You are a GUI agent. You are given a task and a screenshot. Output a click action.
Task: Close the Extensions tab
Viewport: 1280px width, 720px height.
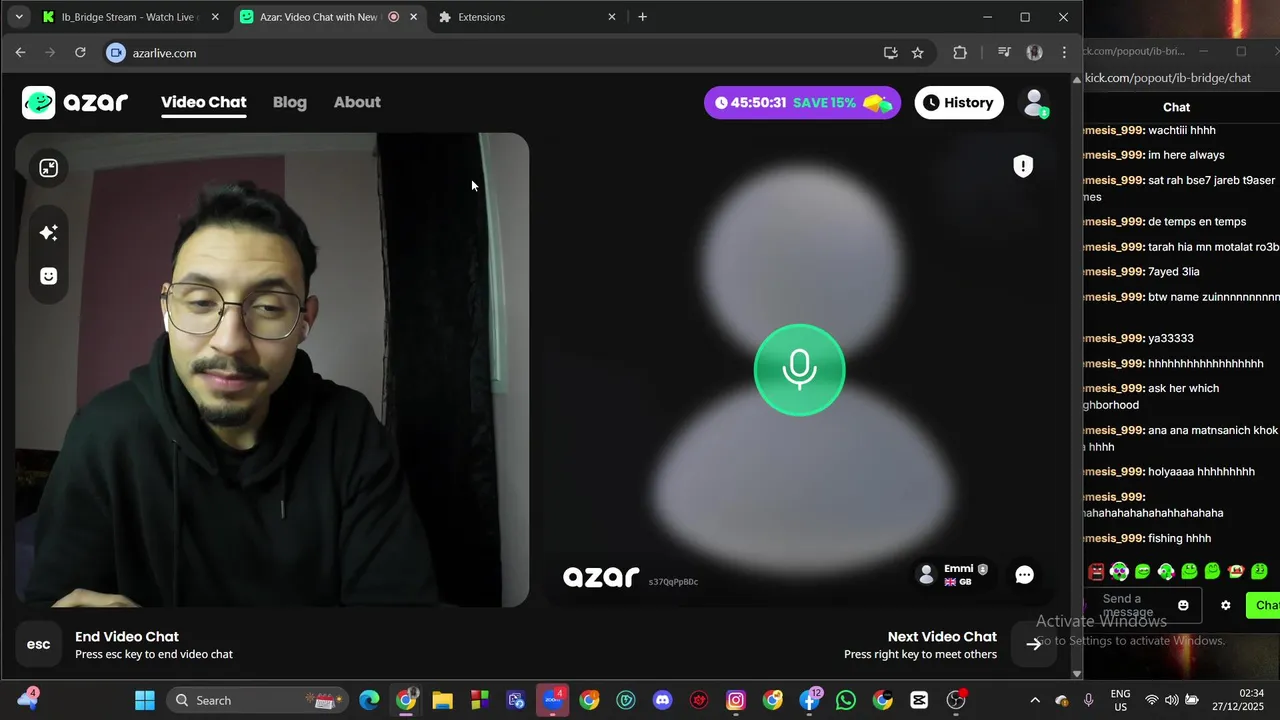(x=612, y=17)
